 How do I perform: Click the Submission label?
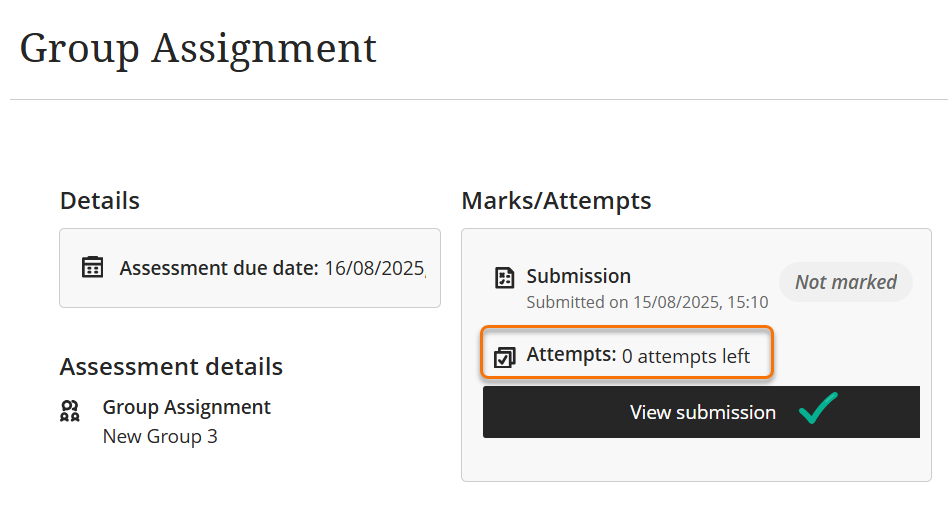578,276
